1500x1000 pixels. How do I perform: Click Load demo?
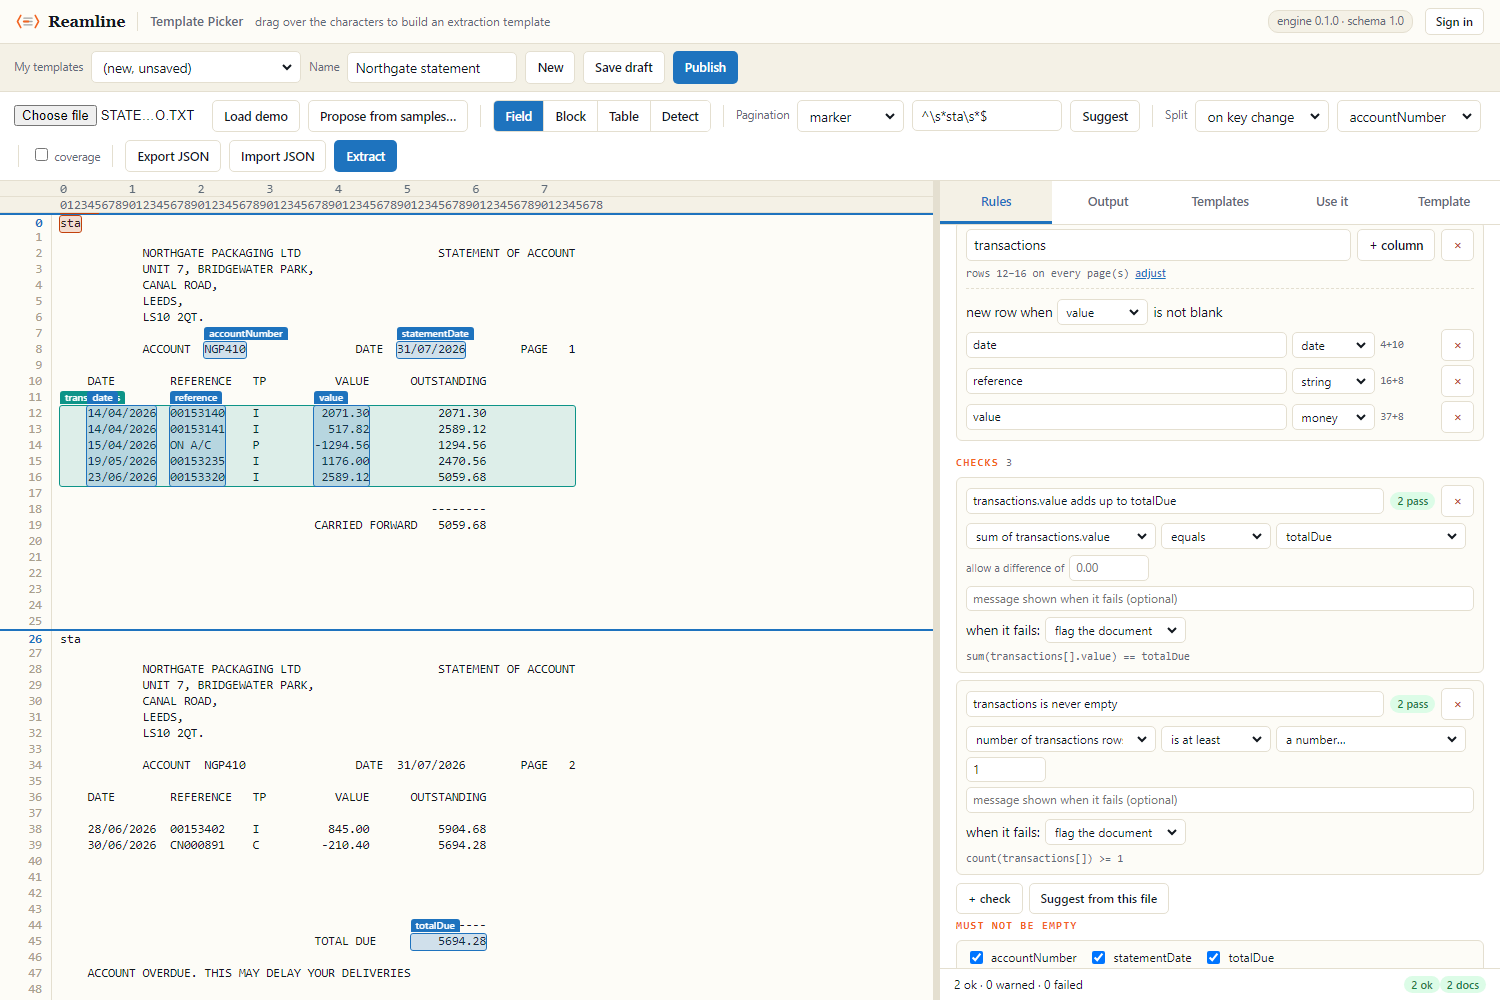pyautogui.click(x=256, y=116)
